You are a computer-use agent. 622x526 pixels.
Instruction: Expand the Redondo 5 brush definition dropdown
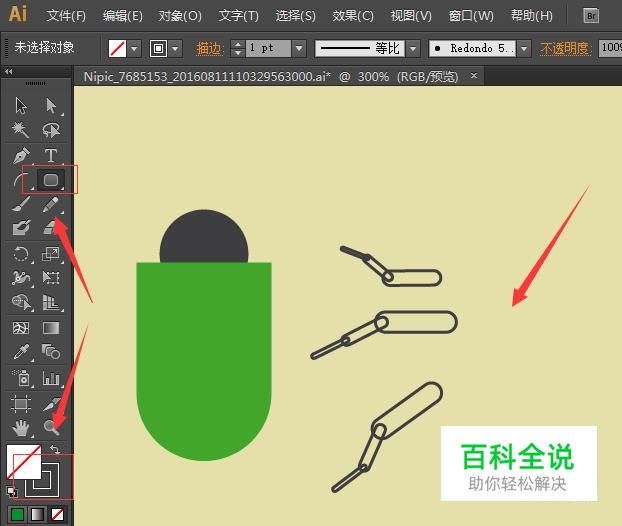[524, 49]
